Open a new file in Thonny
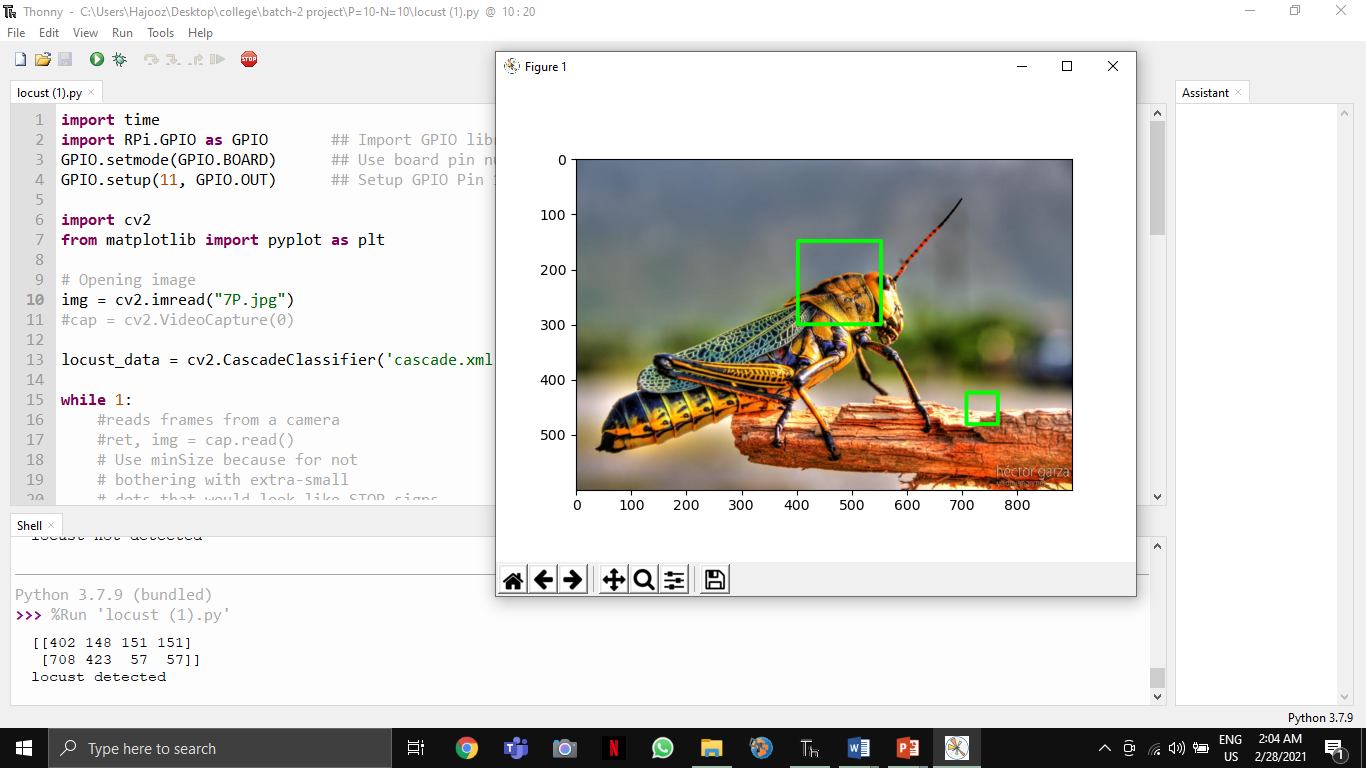Image resolution: width=1366 pixels, height=768 pixels. click(x=20, y=59)
